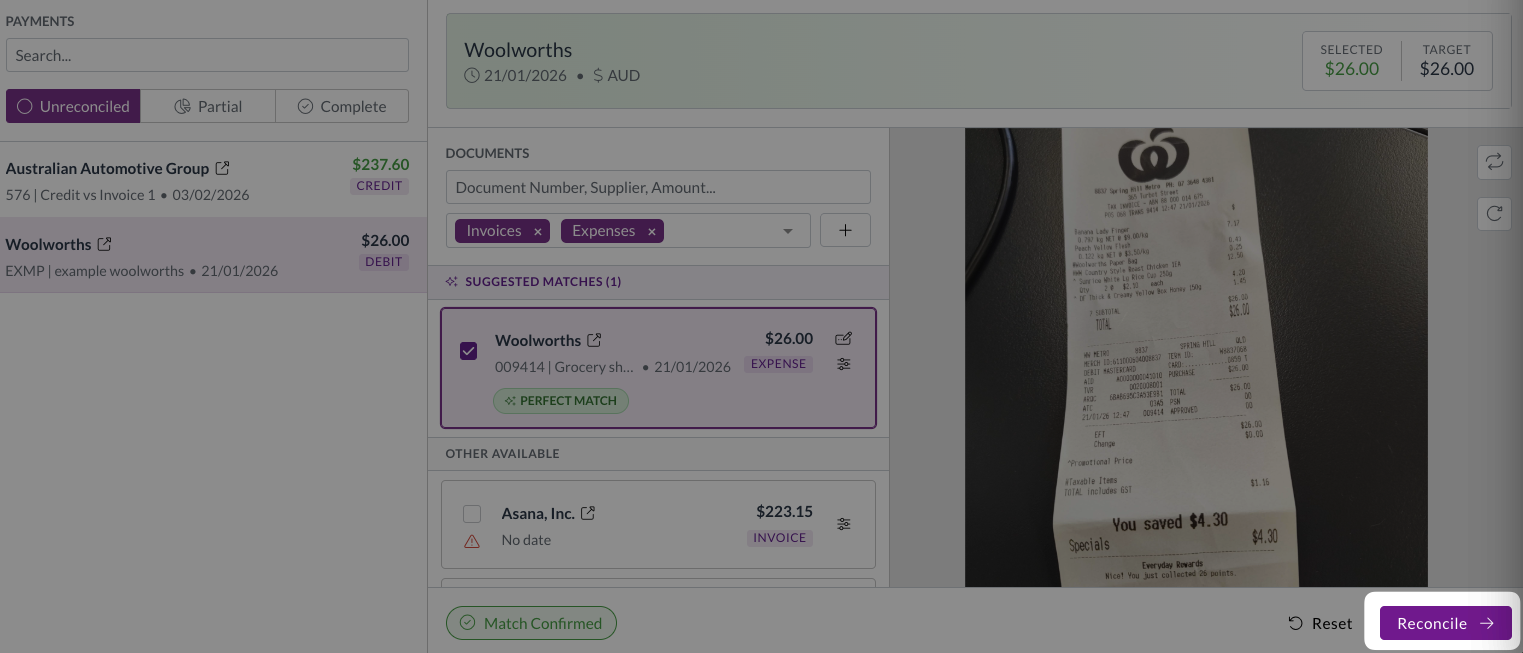
Task: Check the Asana, Inc. invoice checkbox
Action: (x=472, y=514)
